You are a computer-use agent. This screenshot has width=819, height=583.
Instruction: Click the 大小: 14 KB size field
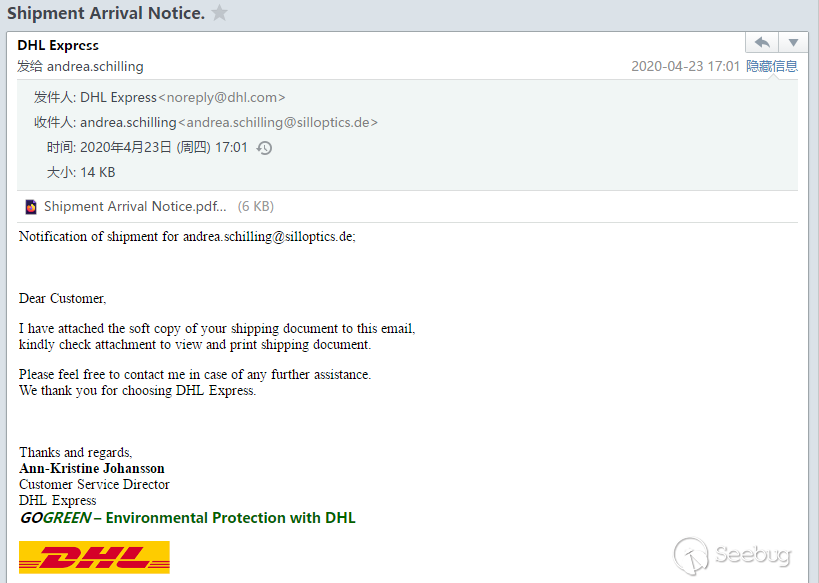[x=81, y=172]
